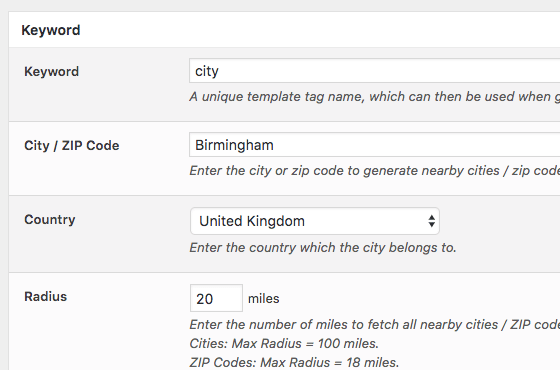Click the 'country which the city belongs to' hint
560x370 pixels.
pos(323,248)
